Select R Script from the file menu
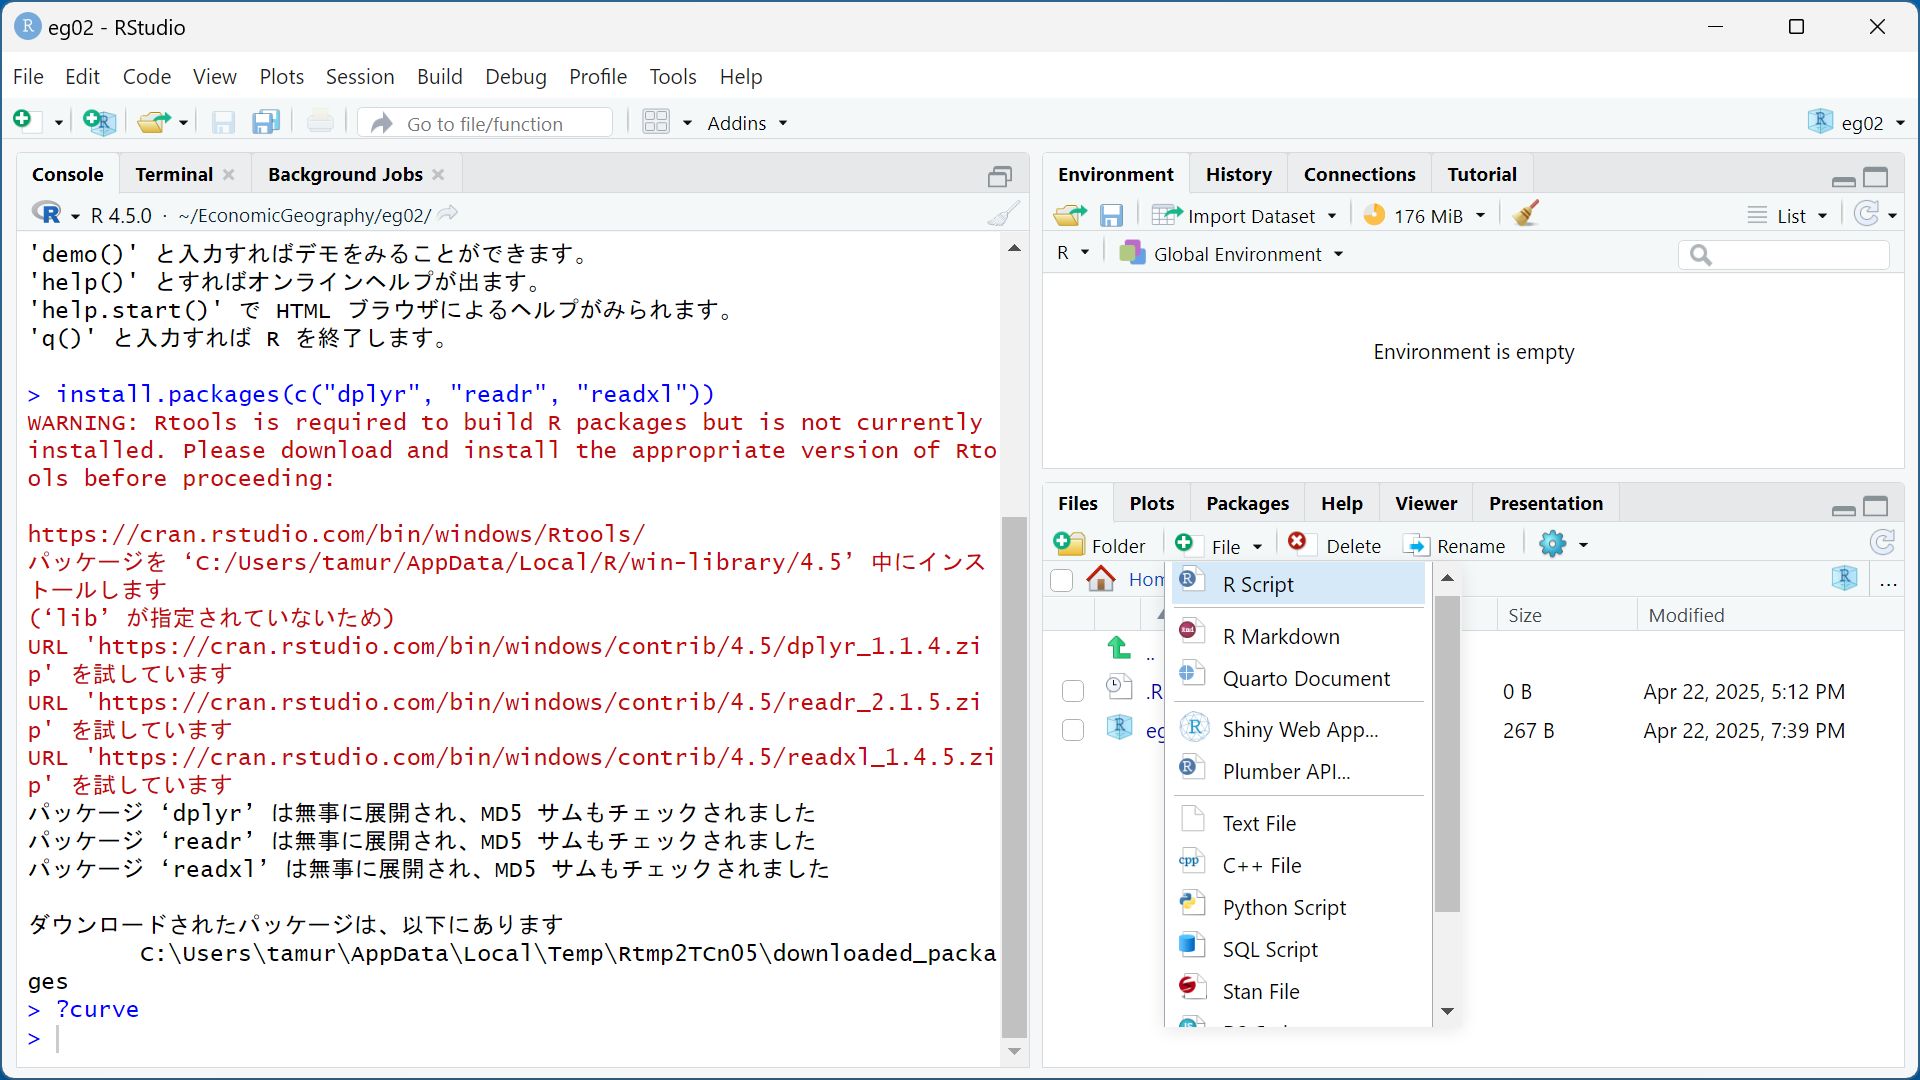This screenshot has height=1080, width=1920. click(1257, 585)
